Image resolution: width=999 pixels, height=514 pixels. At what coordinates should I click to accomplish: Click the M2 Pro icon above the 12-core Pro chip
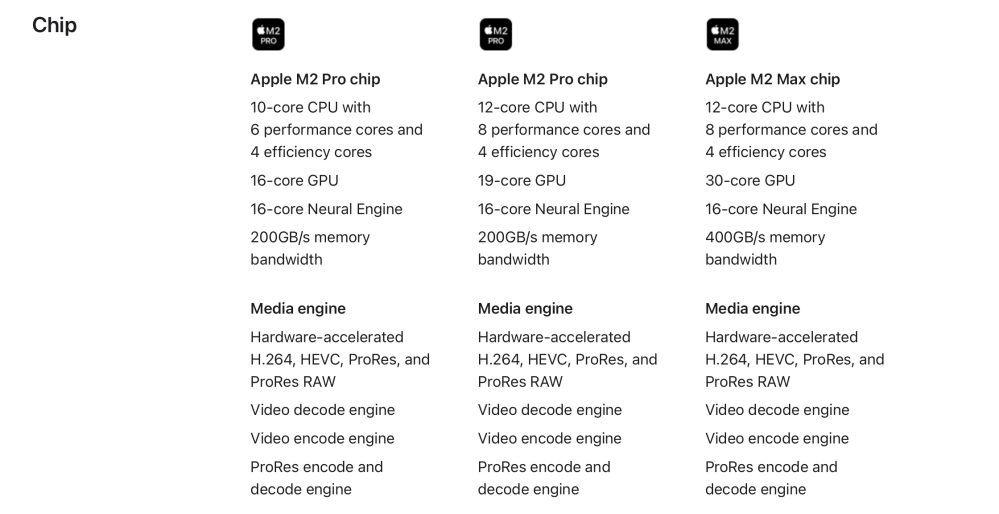(x=495, y=35)
